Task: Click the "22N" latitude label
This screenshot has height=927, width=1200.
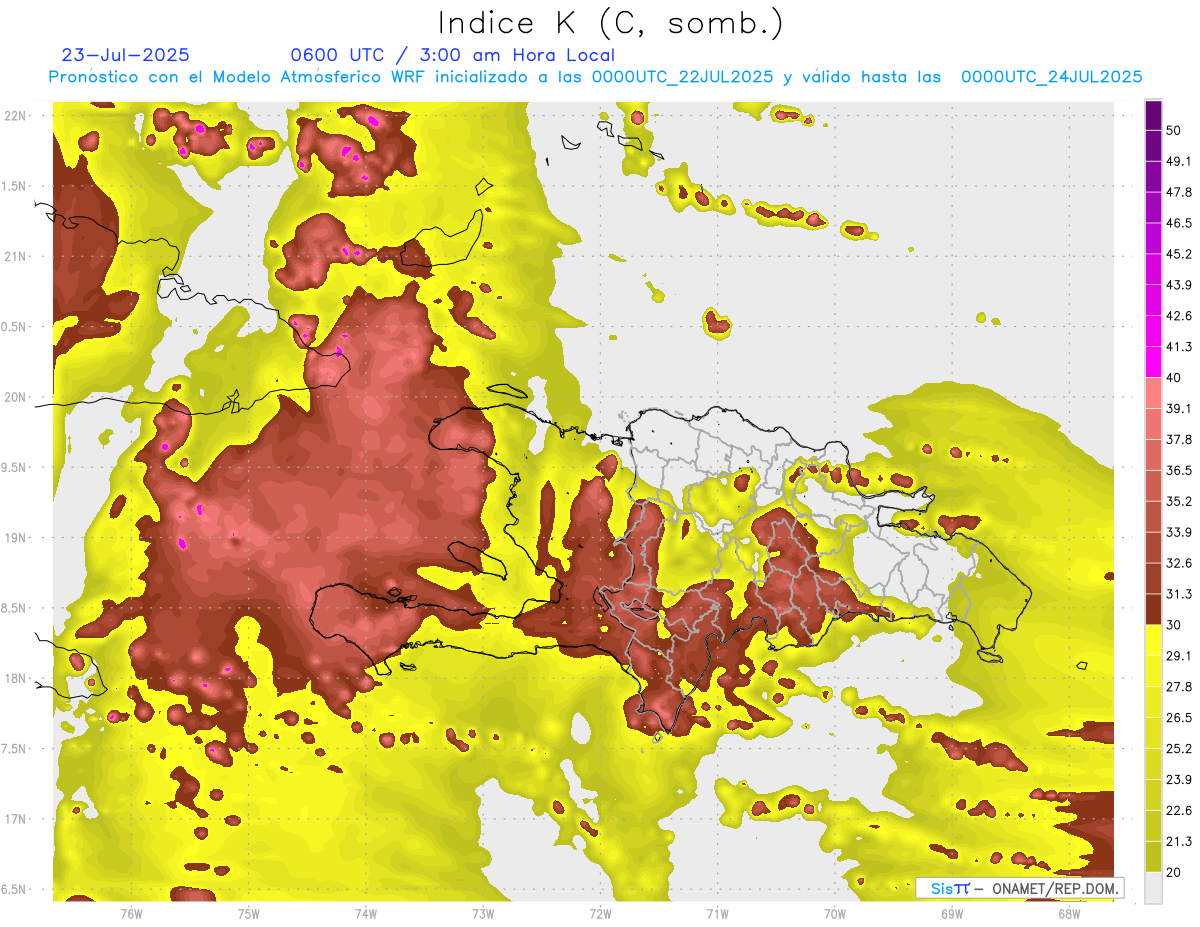Action: [17, 116]
